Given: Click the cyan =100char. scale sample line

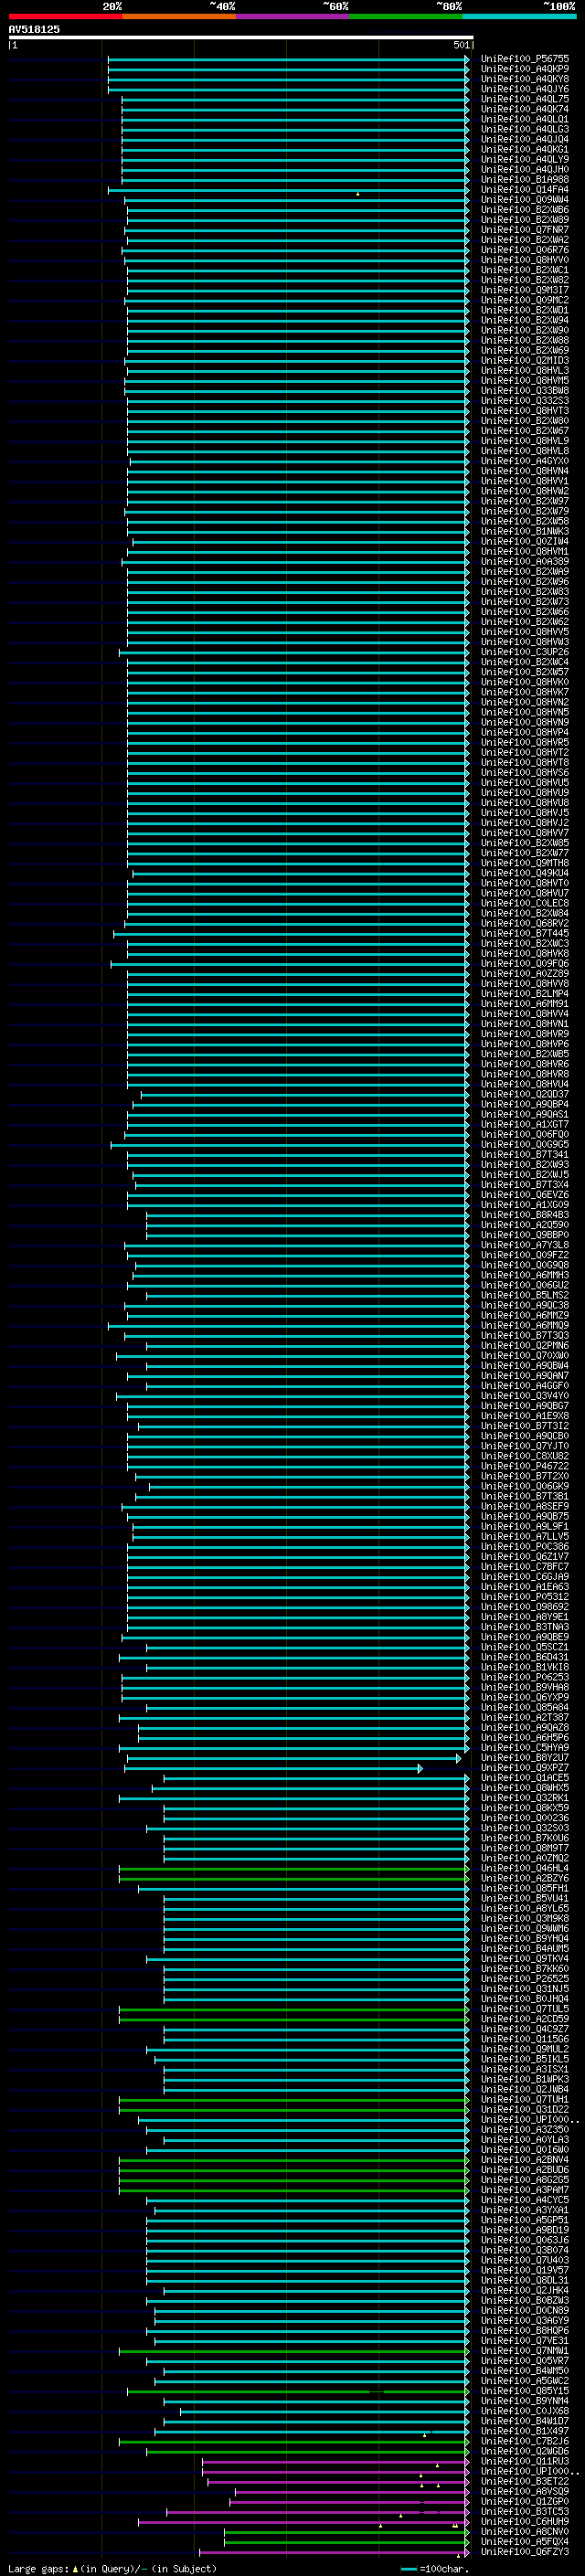Looking at the screenshot, I should pos(408,2568).
